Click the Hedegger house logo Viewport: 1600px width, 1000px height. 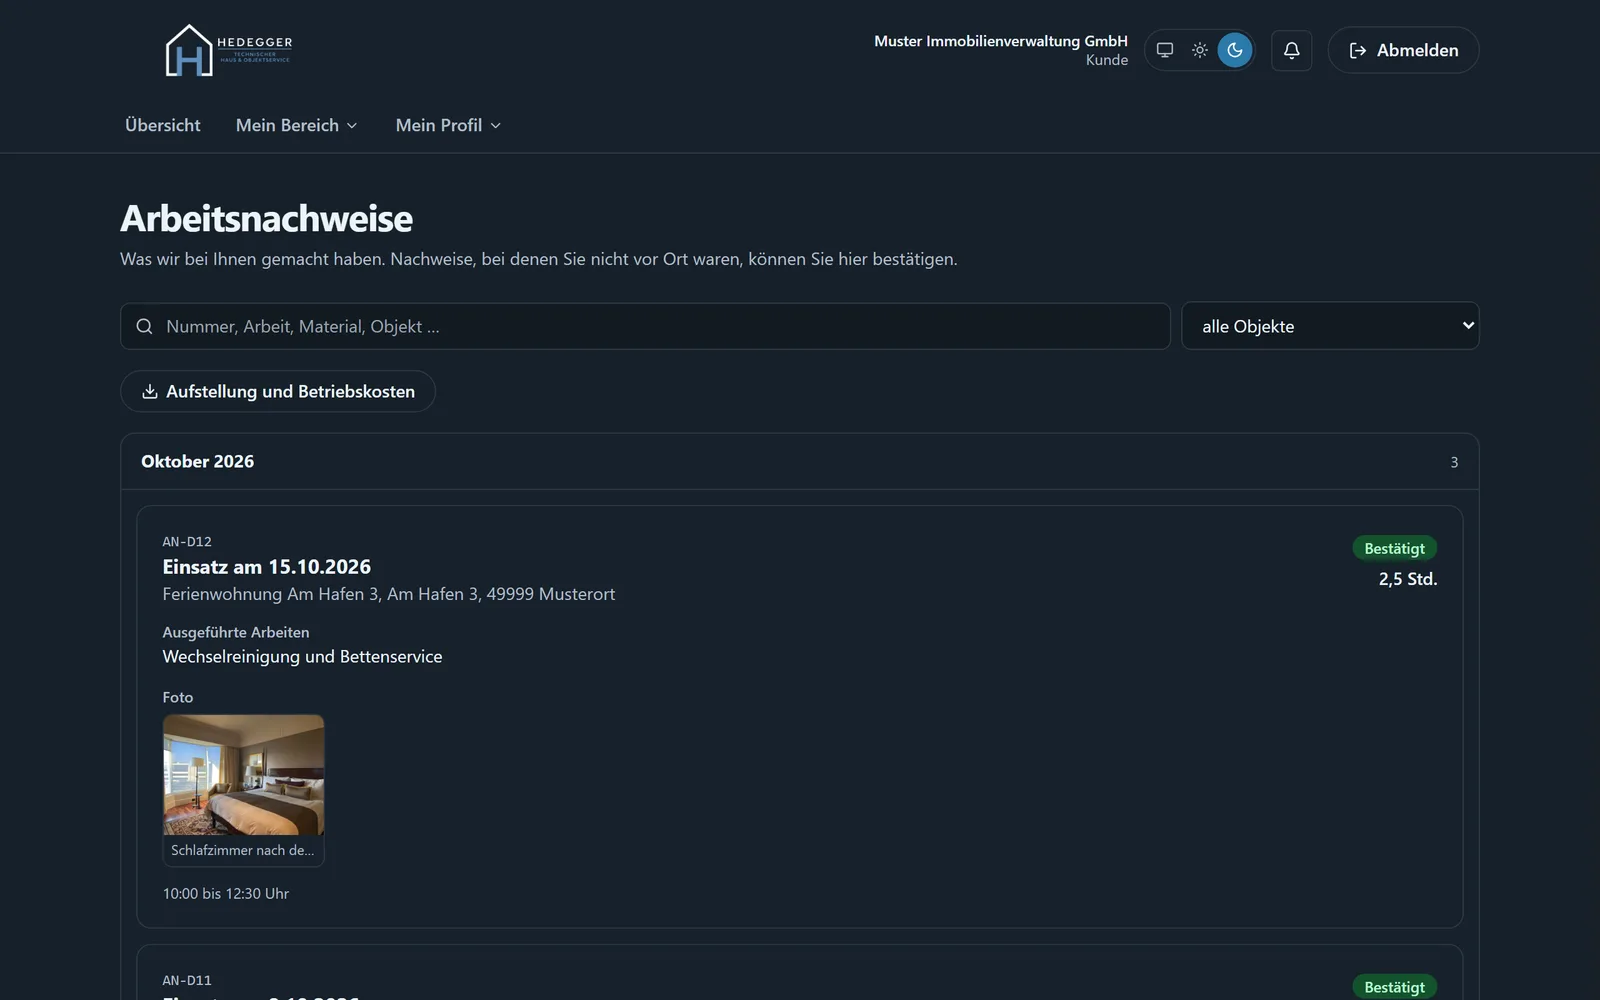(228, 50)
